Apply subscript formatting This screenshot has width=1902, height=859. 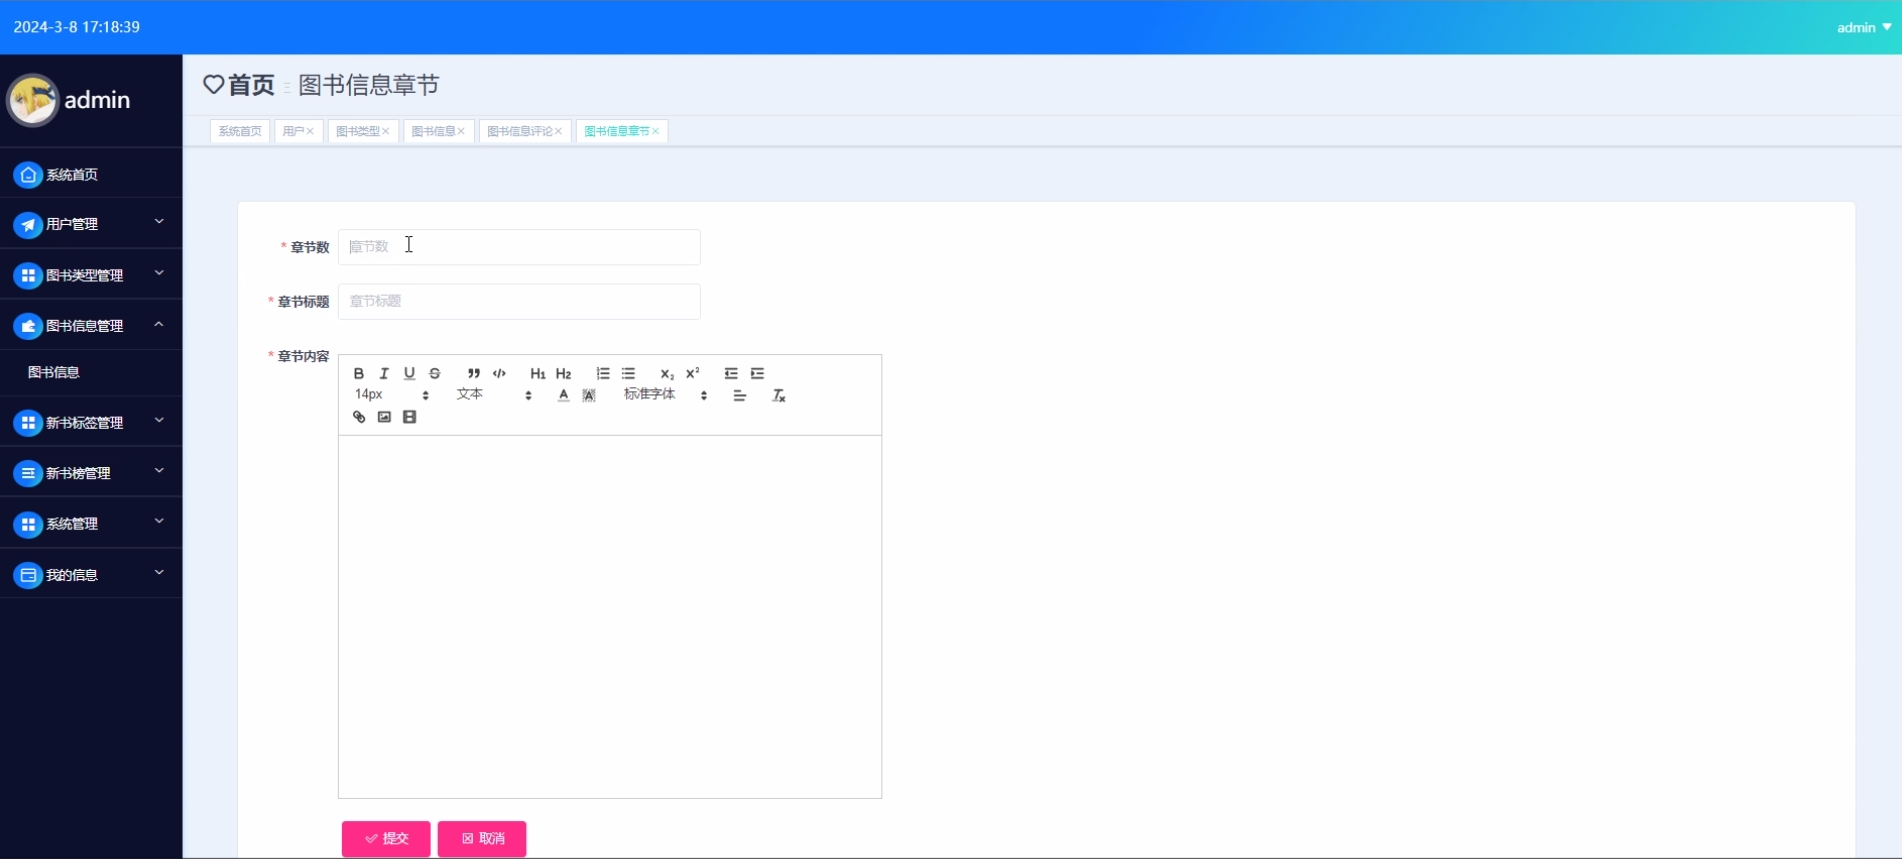[x=667, y=373]
